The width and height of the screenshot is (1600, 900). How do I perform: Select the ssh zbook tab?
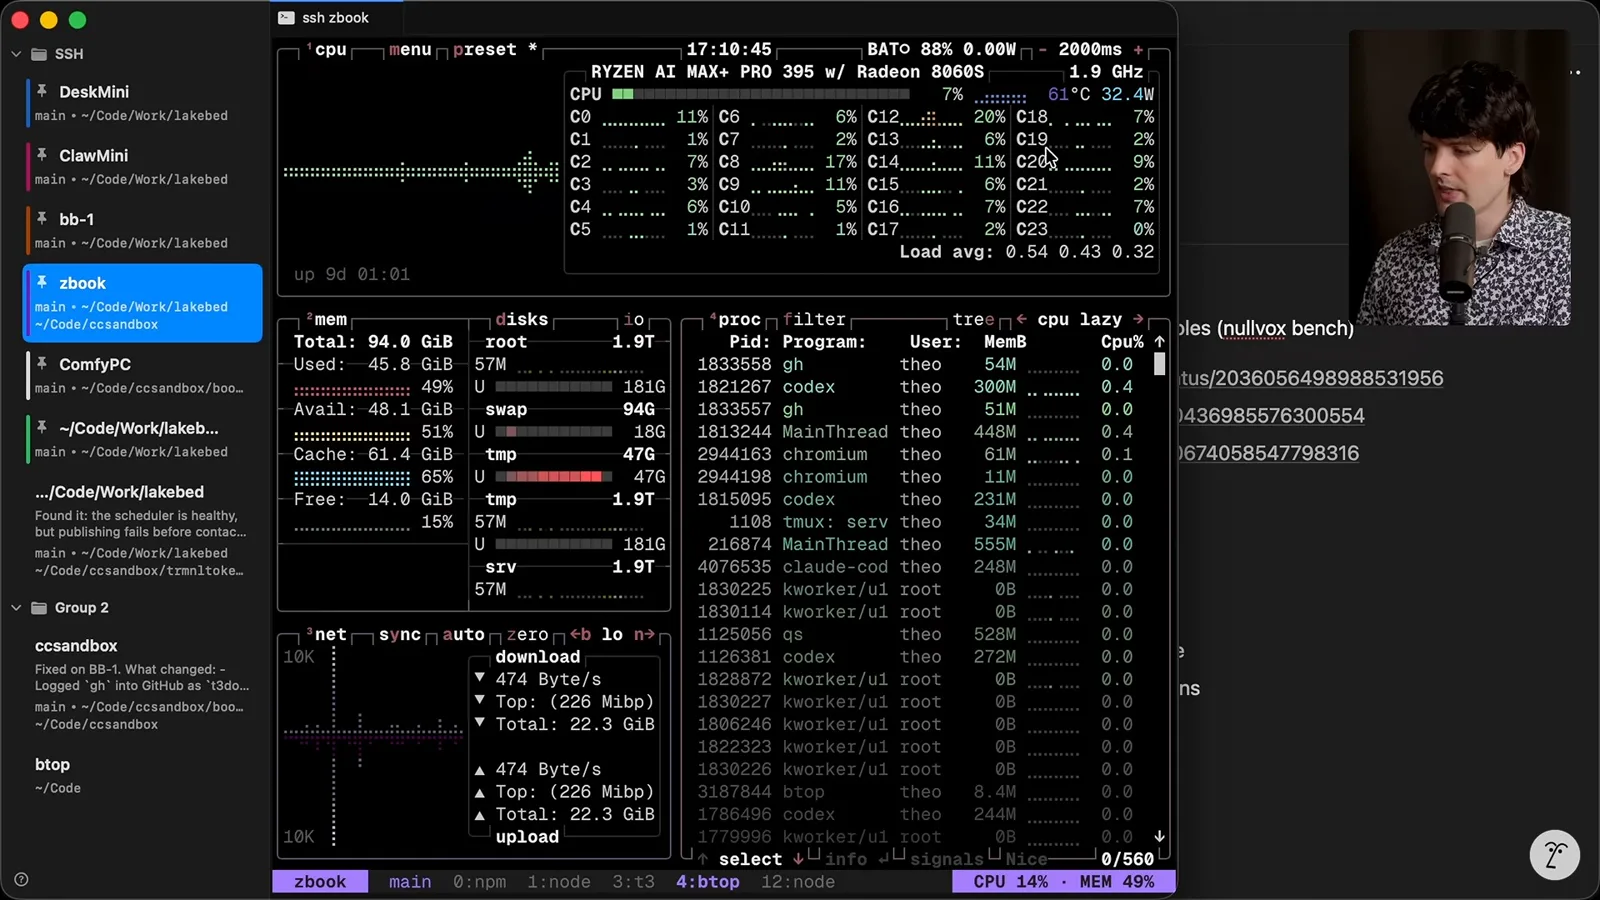[336, 18]
